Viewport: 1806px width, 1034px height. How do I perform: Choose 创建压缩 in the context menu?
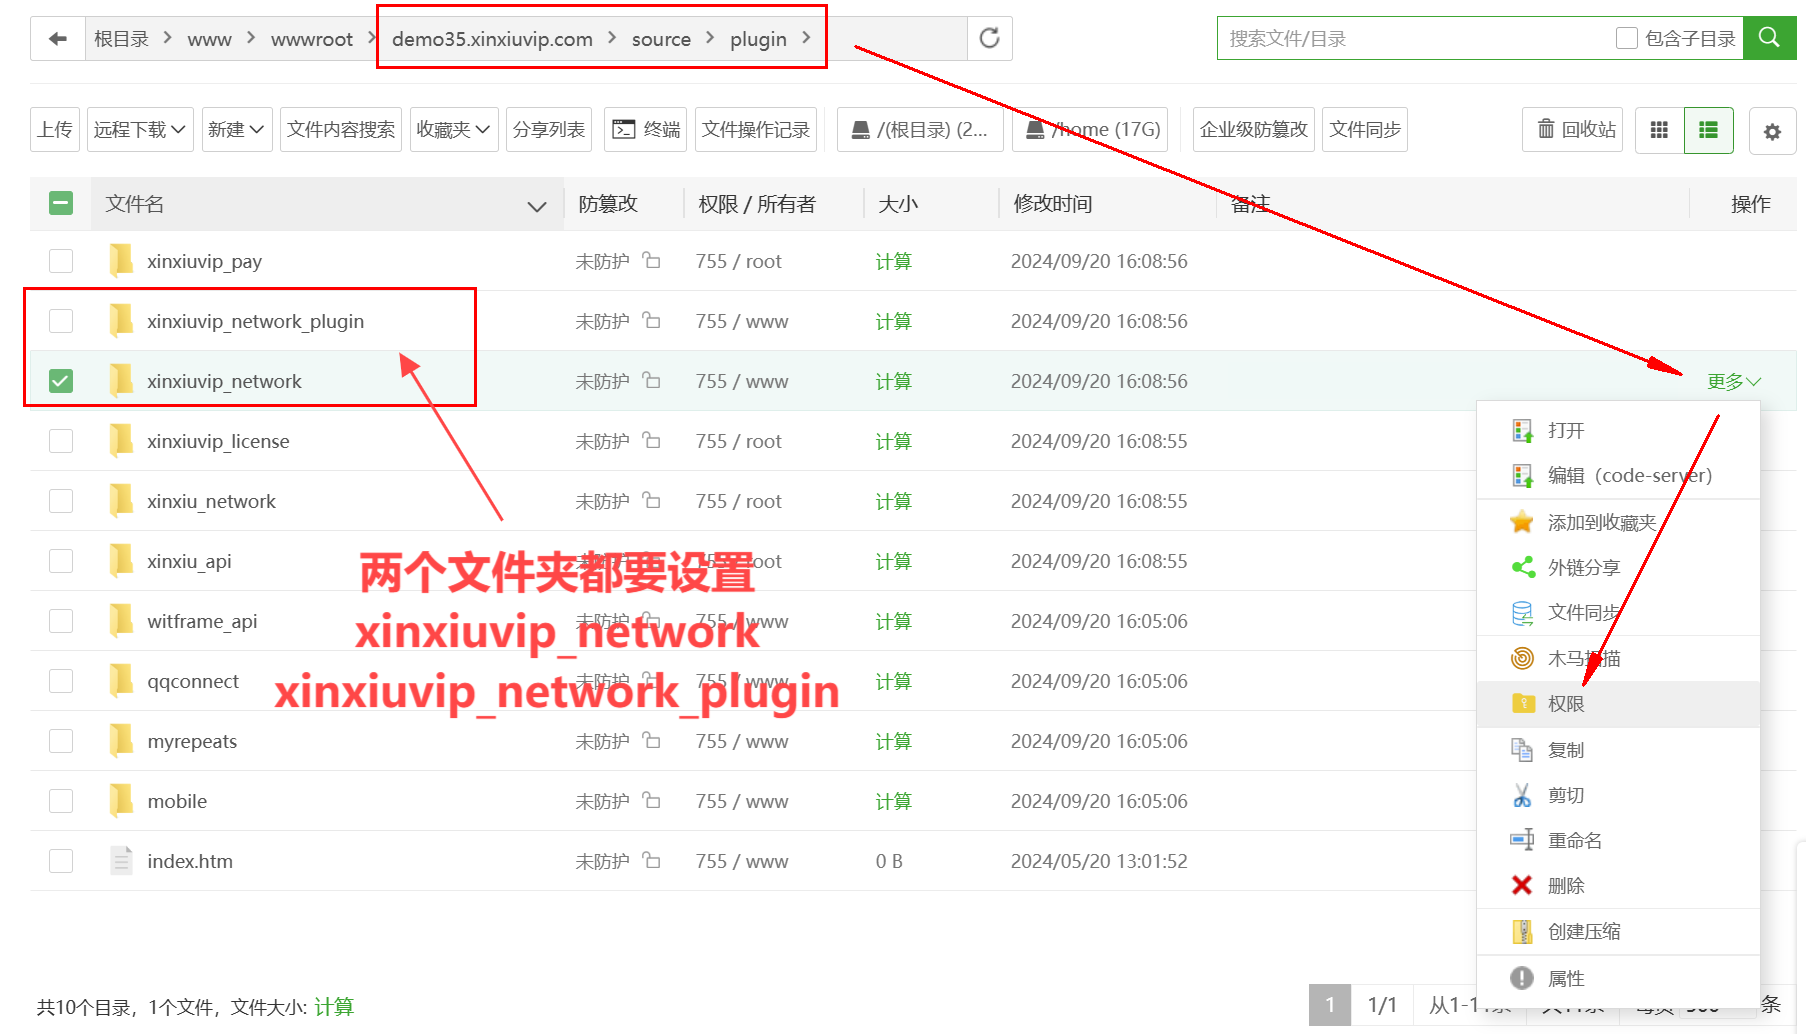click(1618, 931)
